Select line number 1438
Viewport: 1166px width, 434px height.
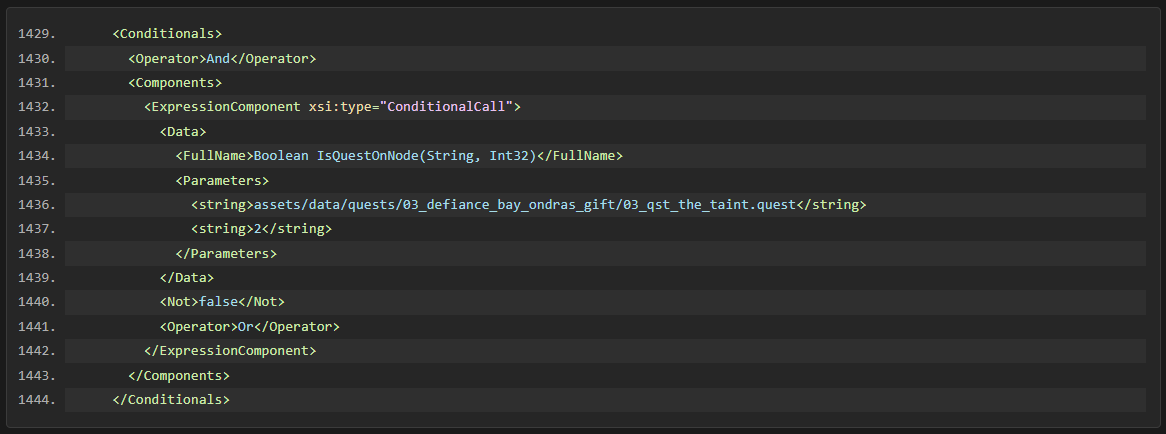tap(36, 253)
